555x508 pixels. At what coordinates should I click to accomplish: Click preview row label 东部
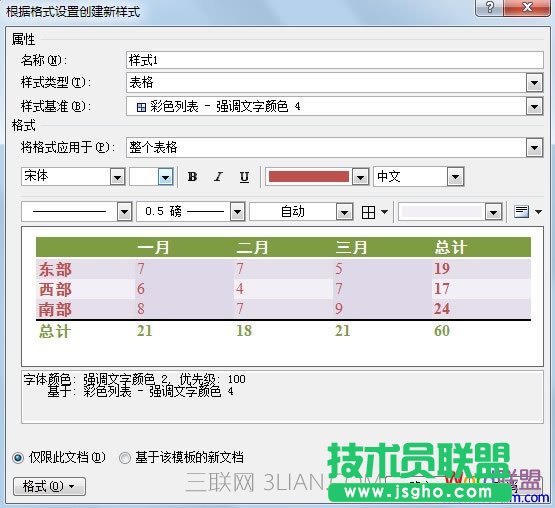tap(55, 269)
